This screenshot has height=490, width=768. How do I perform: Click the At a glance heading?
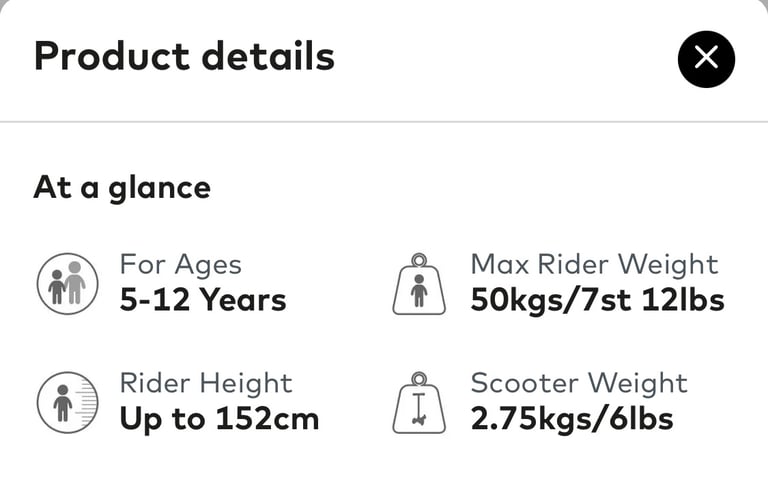click(122, 188)
